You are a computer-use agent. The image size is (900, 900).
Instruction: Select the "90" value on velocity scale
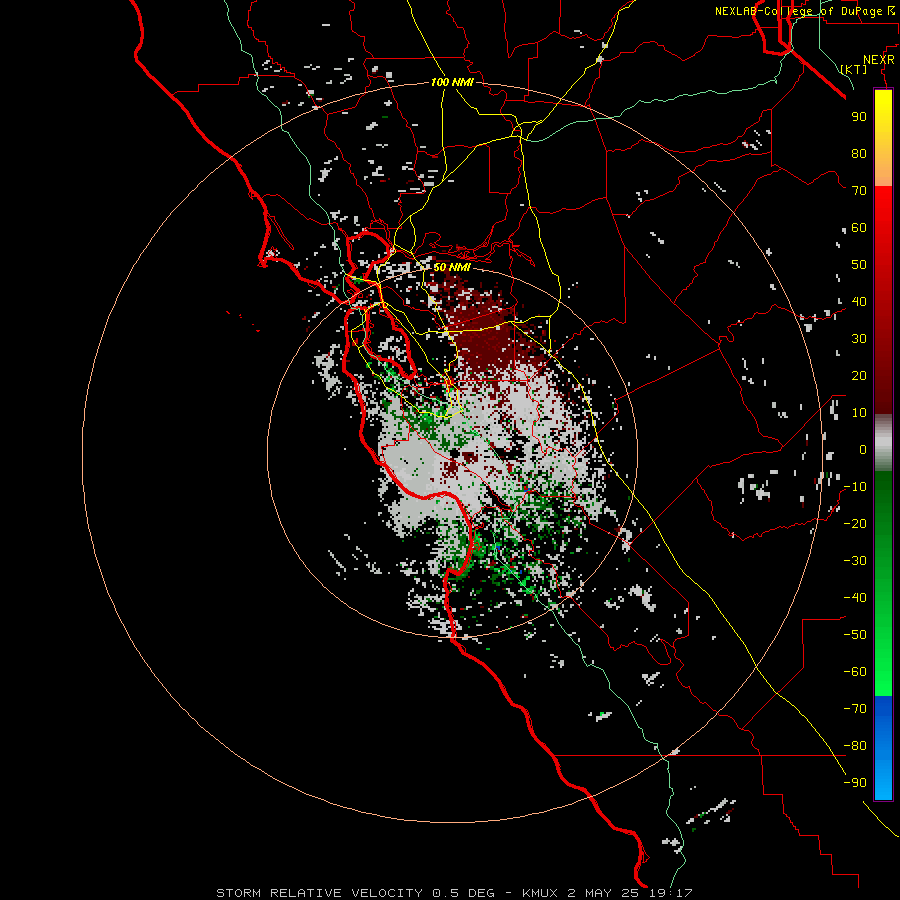859,117
